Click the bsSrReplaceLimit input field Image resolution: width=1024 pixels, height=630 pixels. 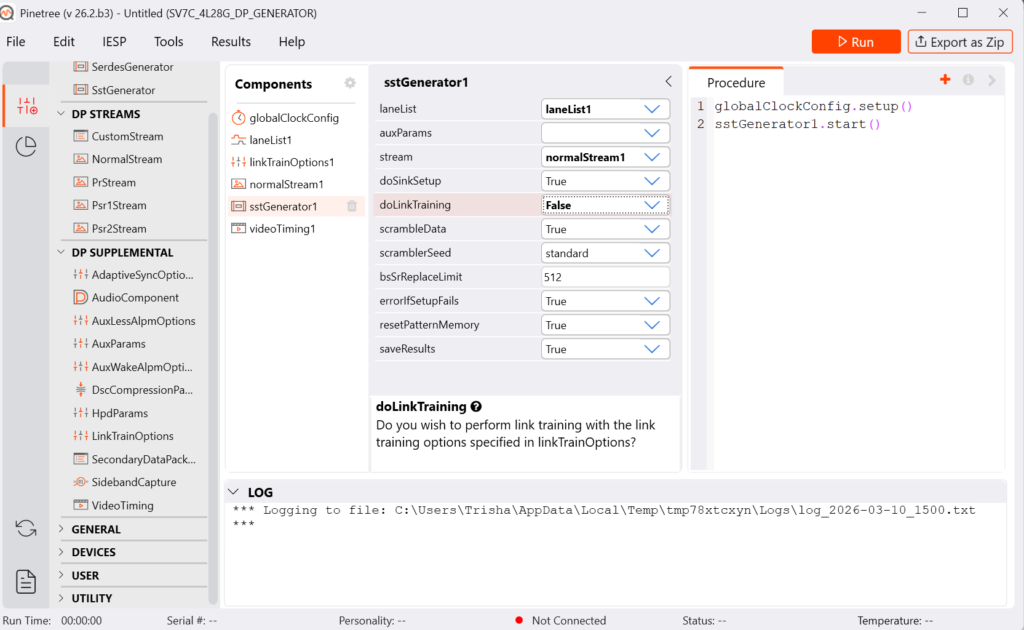[x=605, y=277]
